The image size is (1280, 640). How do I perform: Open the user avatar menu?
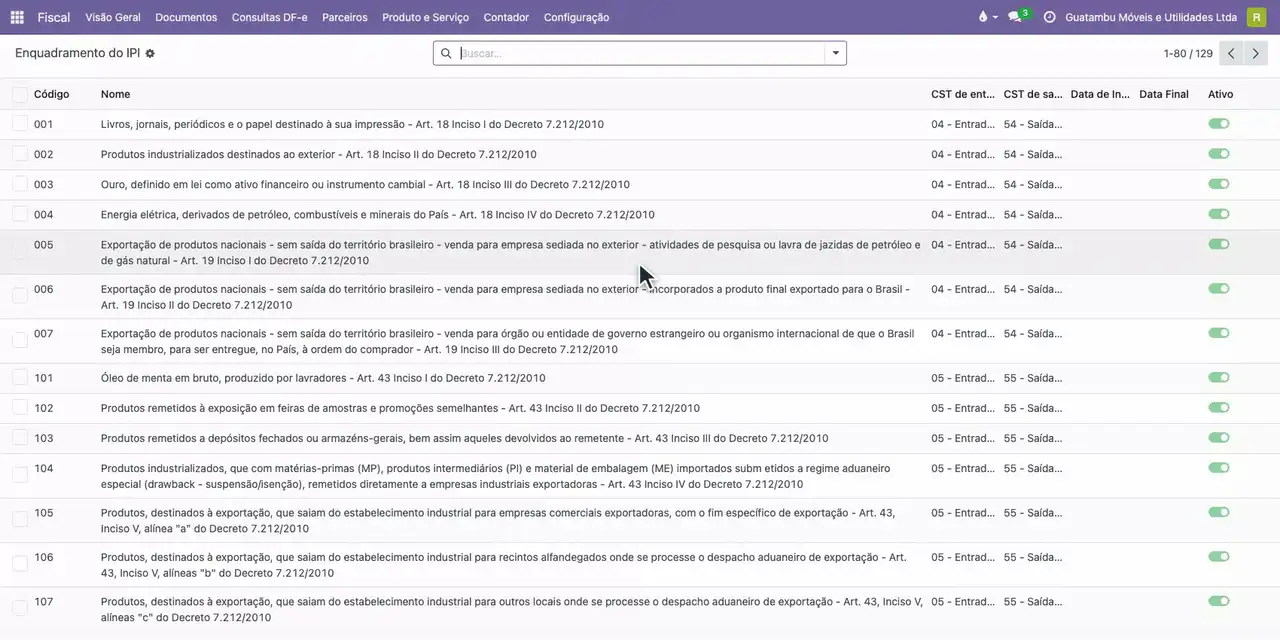pos(1256,17)
